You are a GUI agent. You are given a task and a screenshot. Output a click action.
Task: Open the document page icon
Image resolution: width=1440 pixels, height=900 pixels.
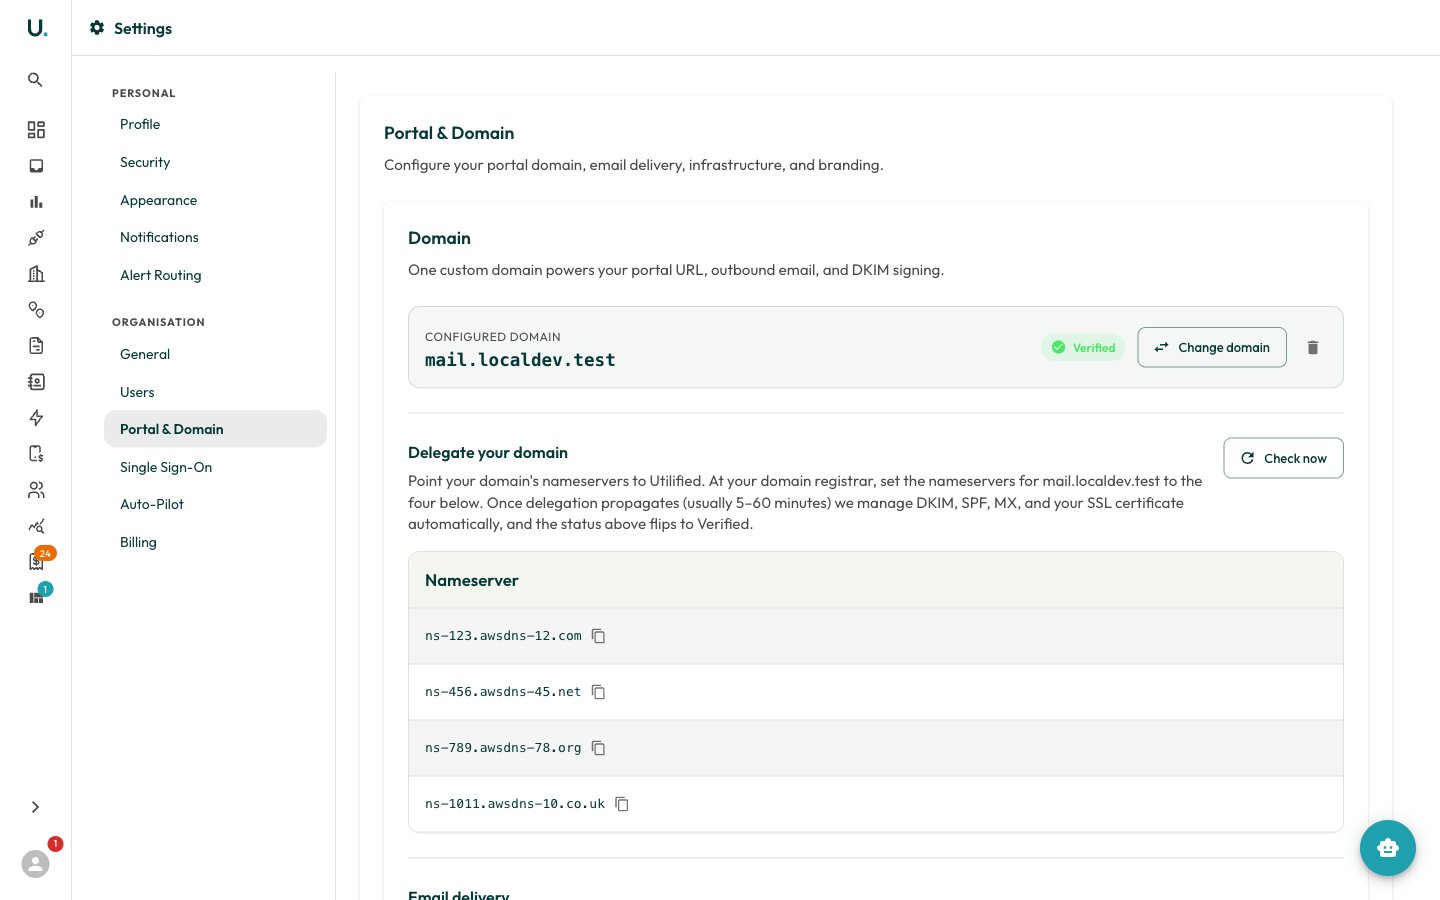36,346
